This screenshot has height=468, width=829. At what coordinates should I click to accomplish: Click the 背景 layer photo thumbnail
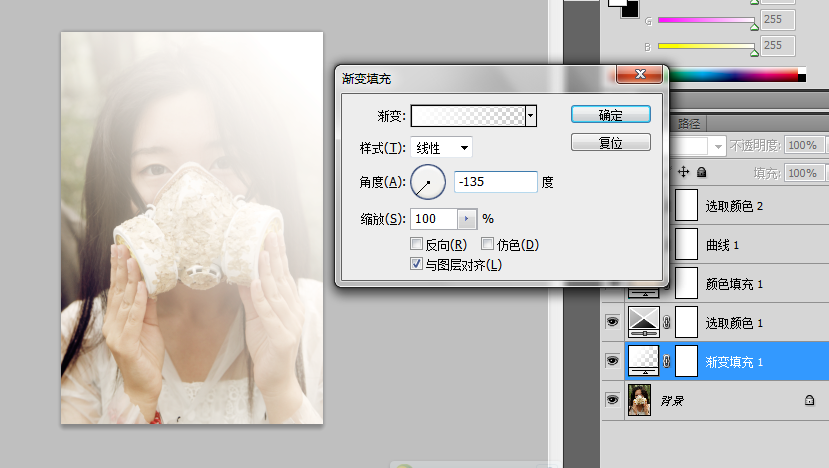point(639,400)
